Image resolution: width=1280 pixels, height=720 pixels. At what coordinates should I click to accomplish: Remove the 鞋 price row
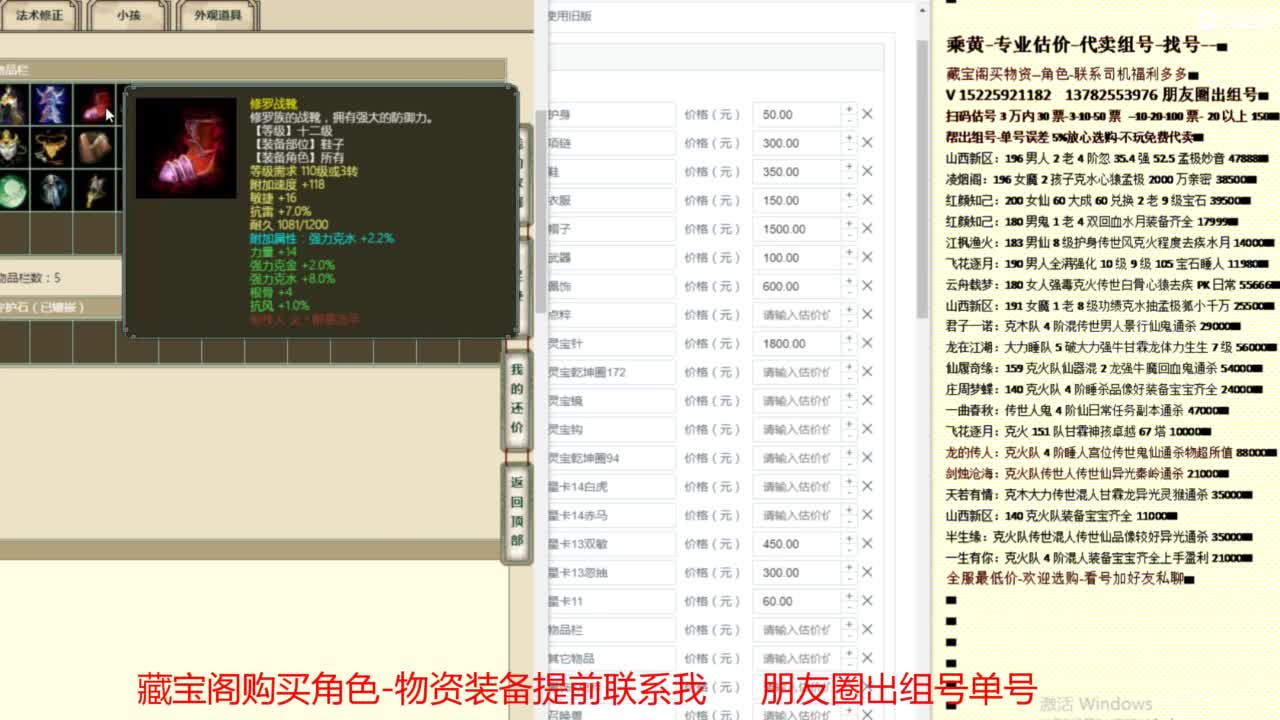tap(867, 172)
